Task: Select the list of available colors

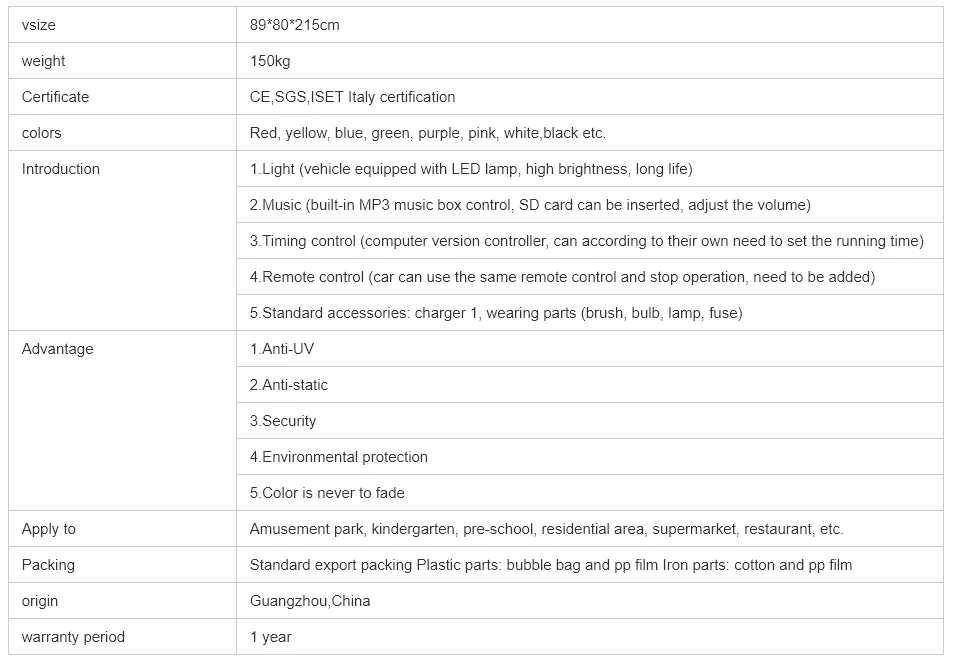Action: tap(427, 133)
